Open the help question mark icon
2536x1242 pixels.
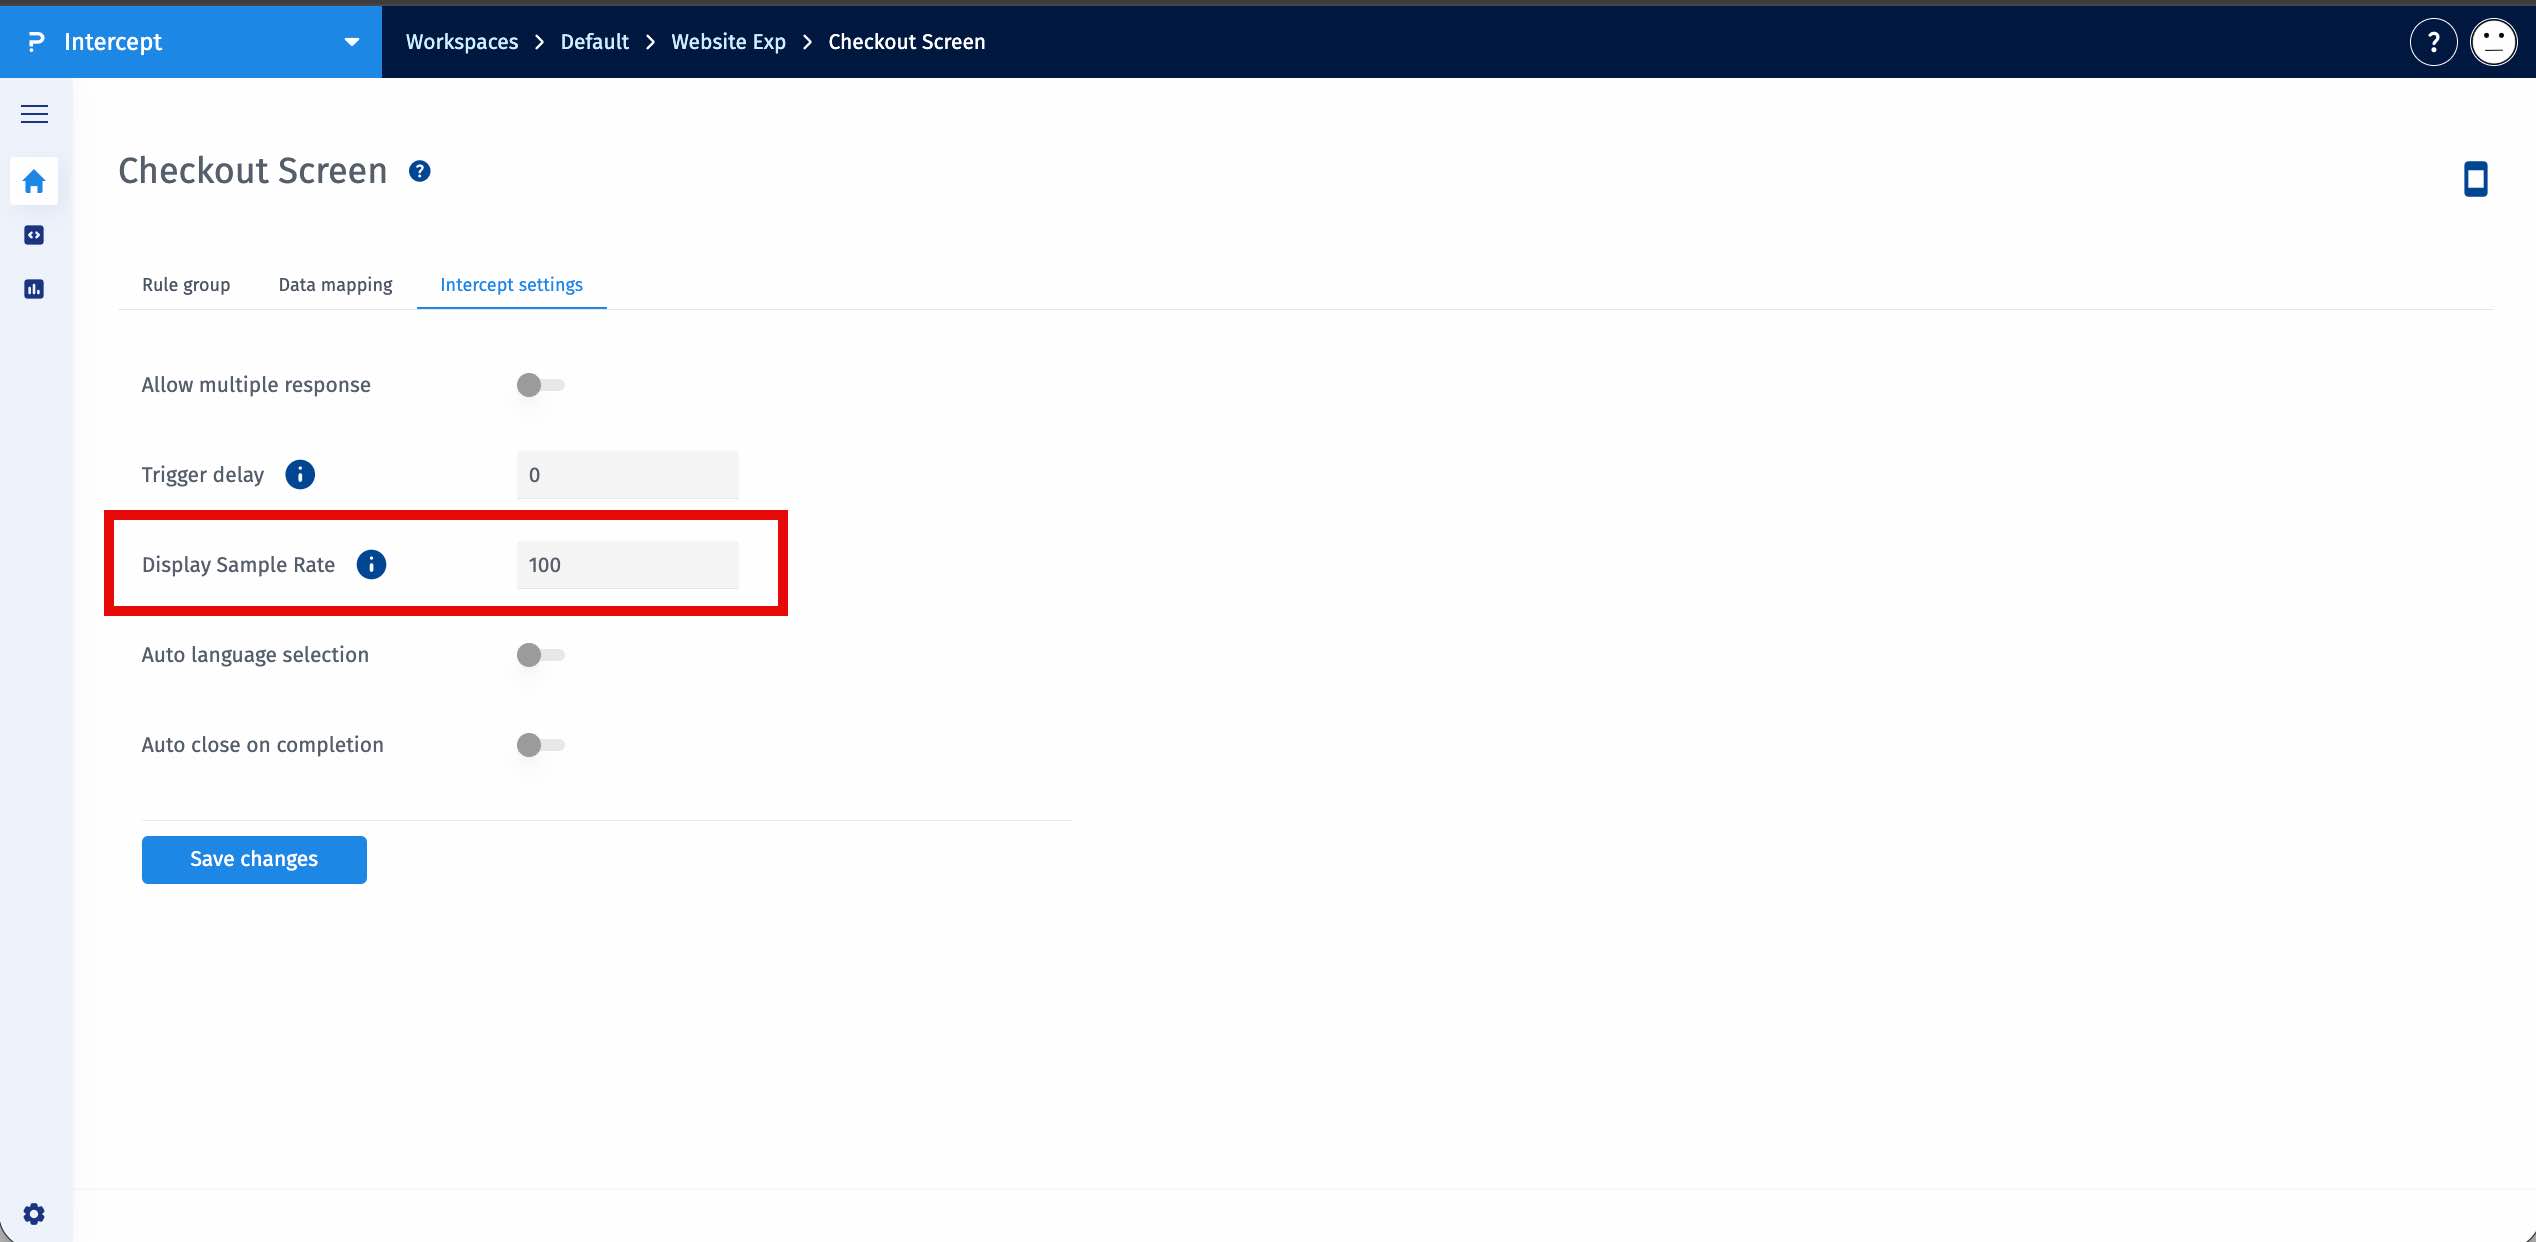(x=2434, y=41)
